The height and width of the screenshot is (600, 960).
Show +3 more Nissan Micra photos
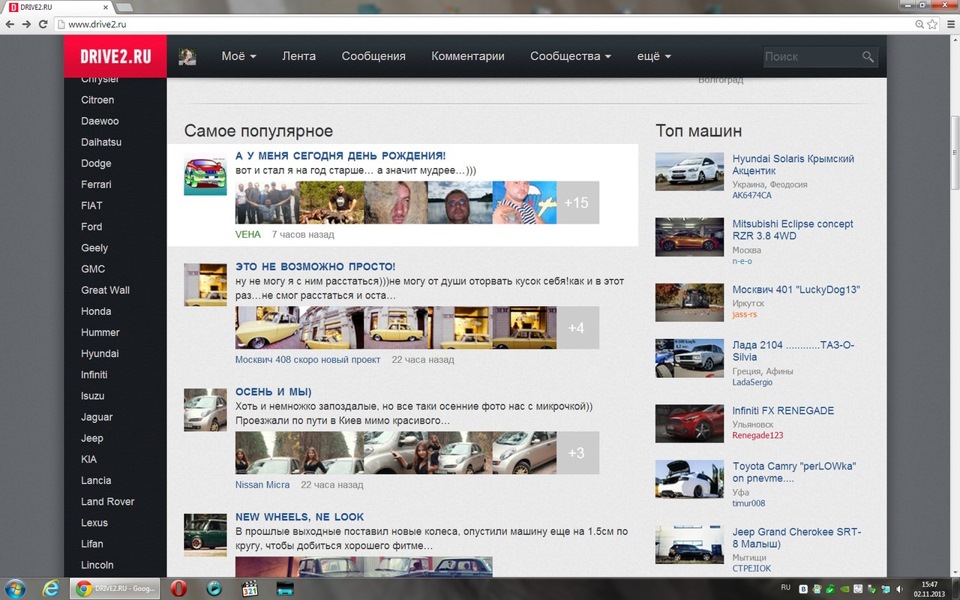coord(577,453)
